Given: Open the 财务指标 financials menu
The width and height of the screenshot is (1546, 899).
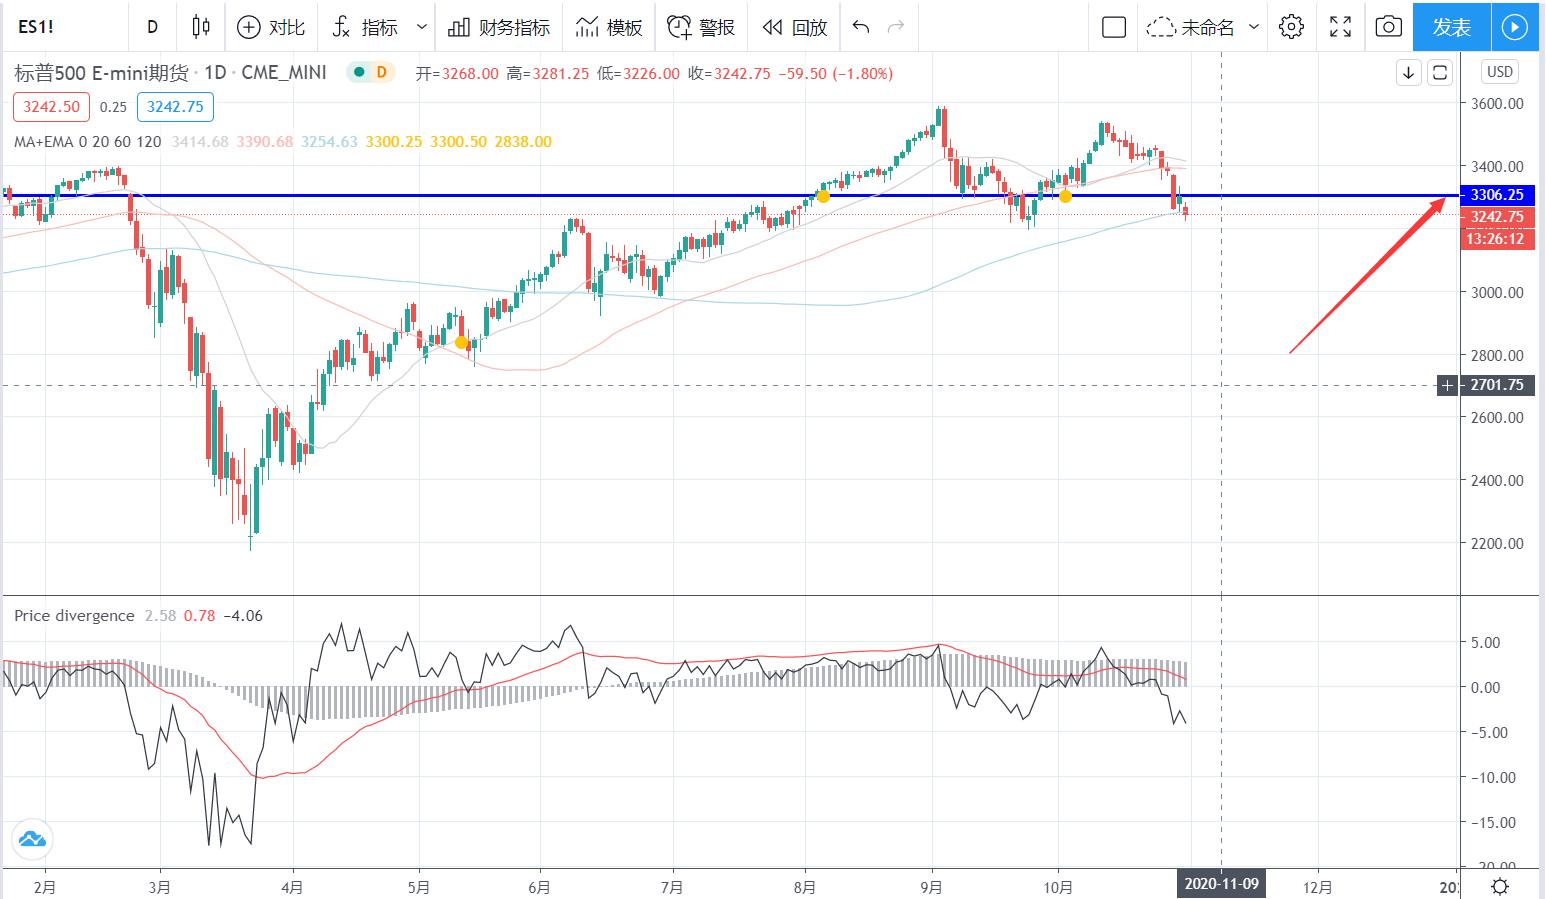Looking at the screenshot, I should tap(499, 27).
